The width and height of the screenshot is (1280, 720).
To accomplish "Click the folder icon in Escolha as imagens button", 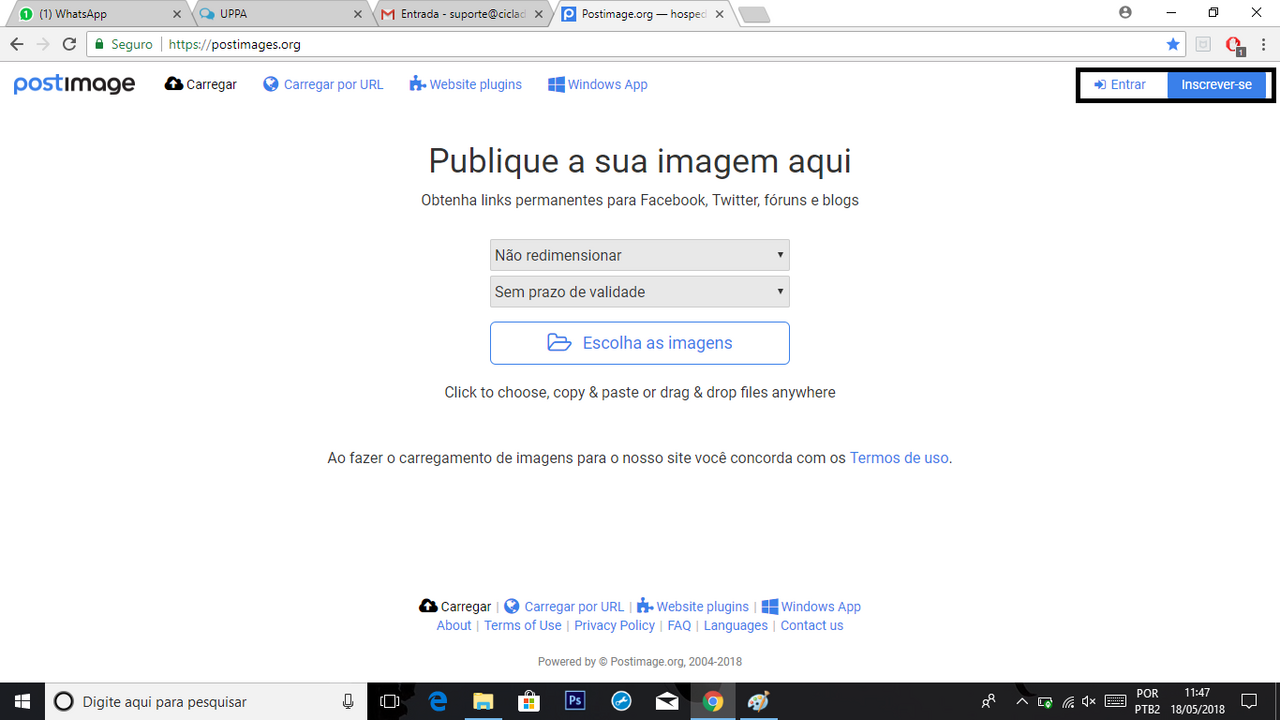I will point(560,343).
